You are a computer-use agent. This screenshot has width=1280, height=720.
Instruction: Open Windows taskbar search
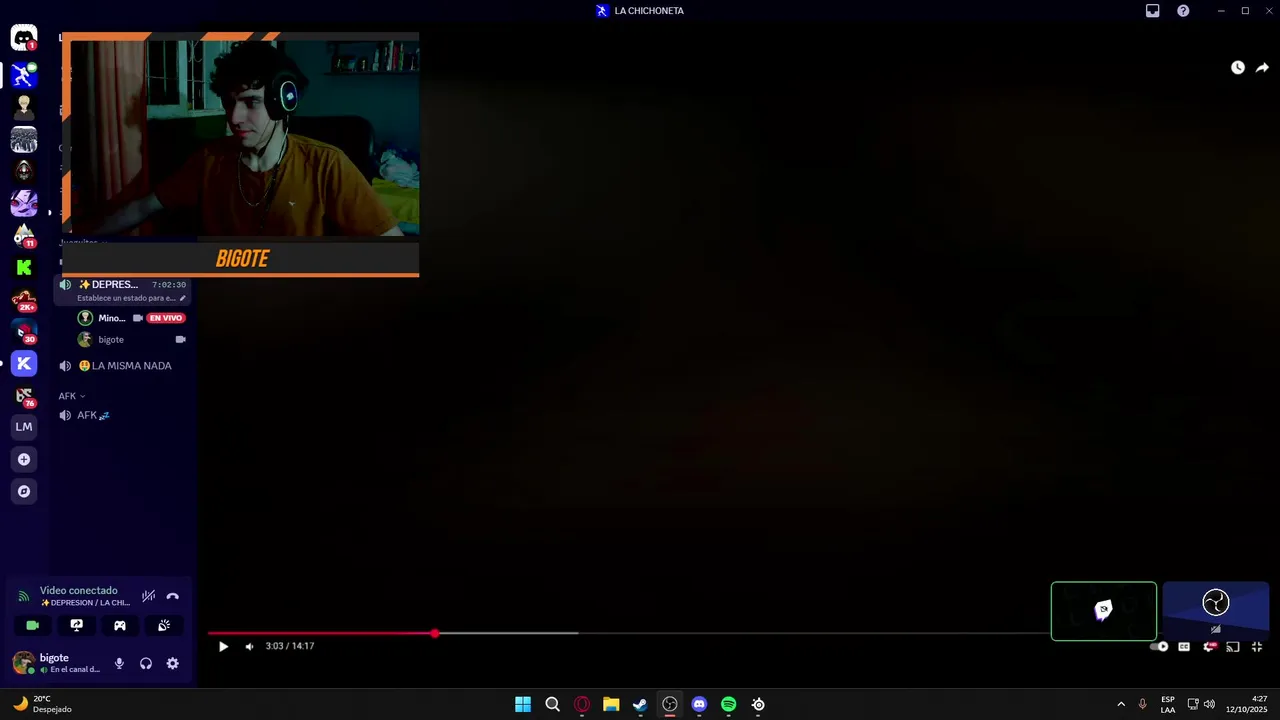point(552,704)
